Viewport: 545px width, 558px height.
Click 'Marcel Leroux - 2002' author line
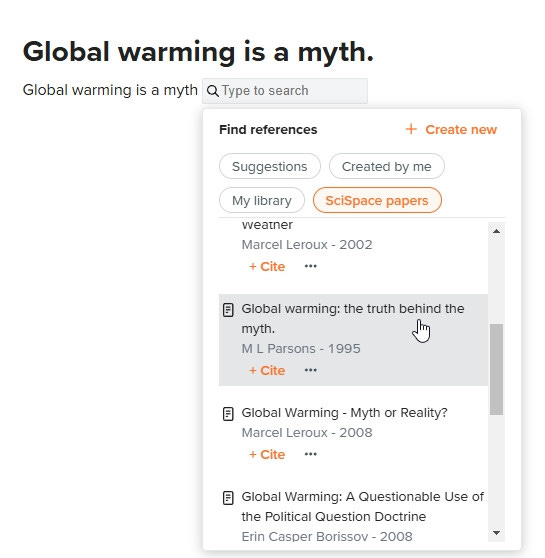[307, 245]
